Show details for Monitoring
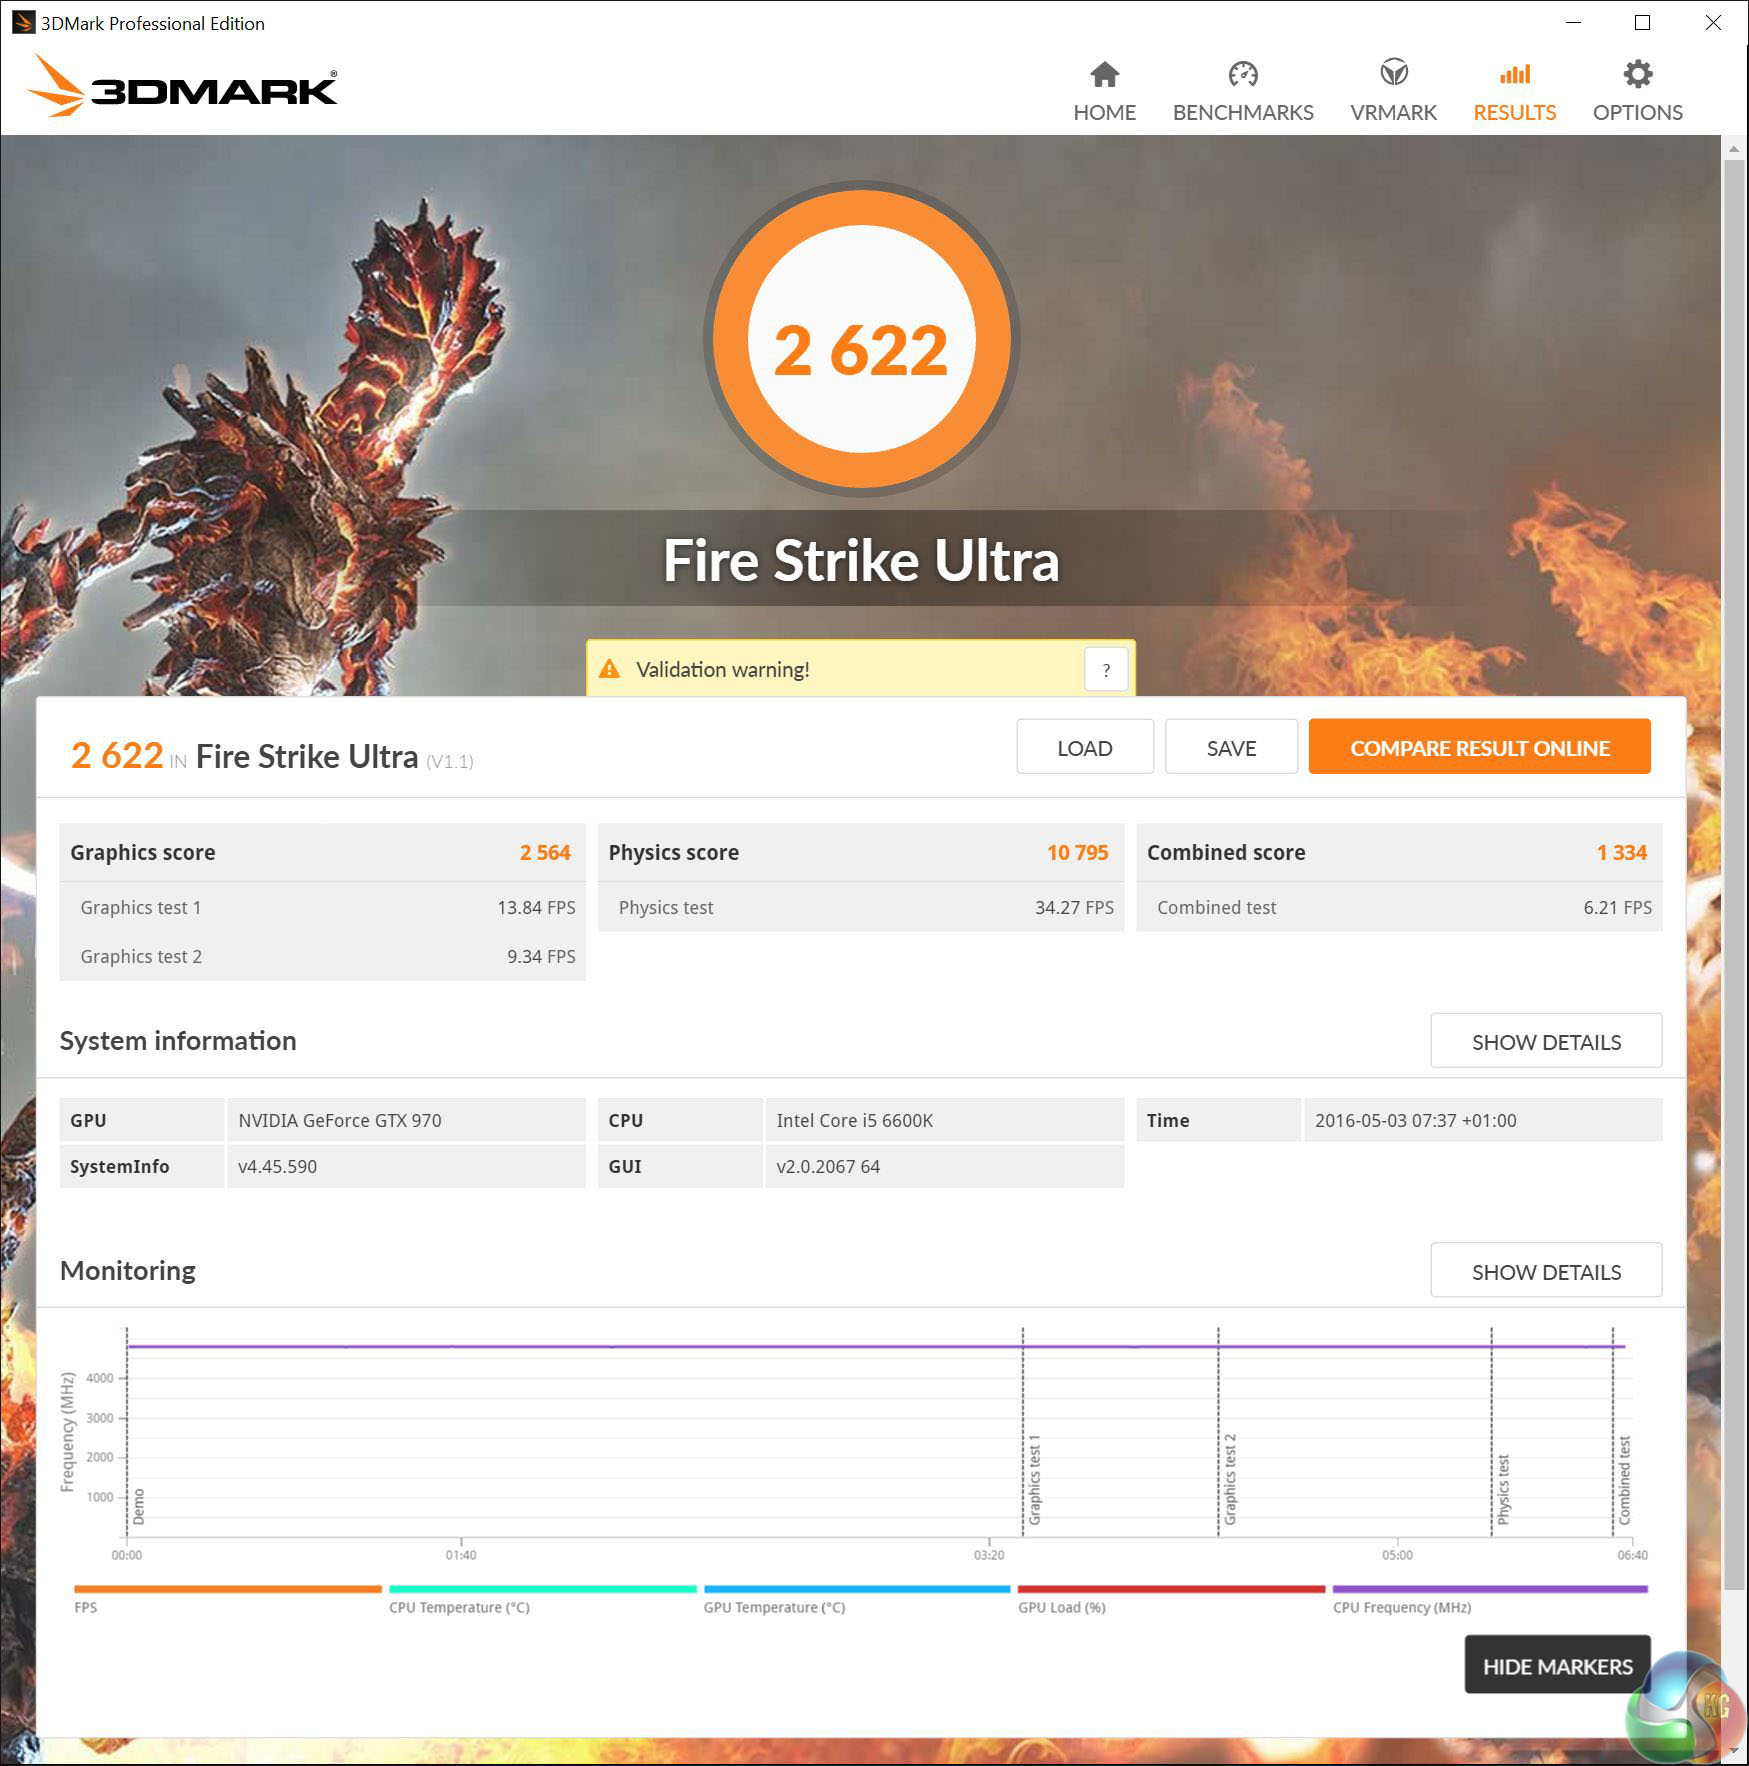1749x1766 pixels. click(x=1546, y=1271)
